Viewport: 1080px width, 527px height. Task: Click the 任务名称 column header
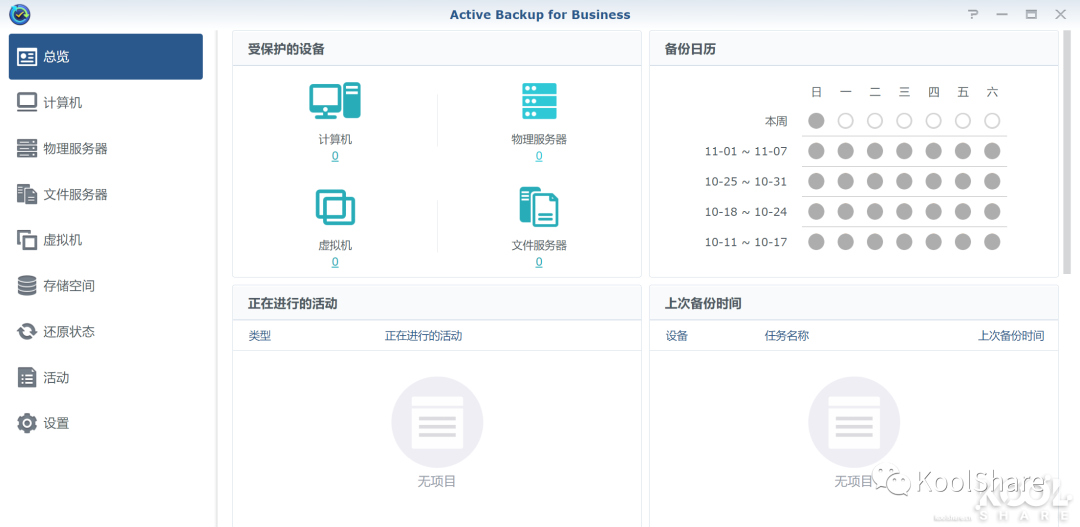pyautogui.click(x=787, y=336)
